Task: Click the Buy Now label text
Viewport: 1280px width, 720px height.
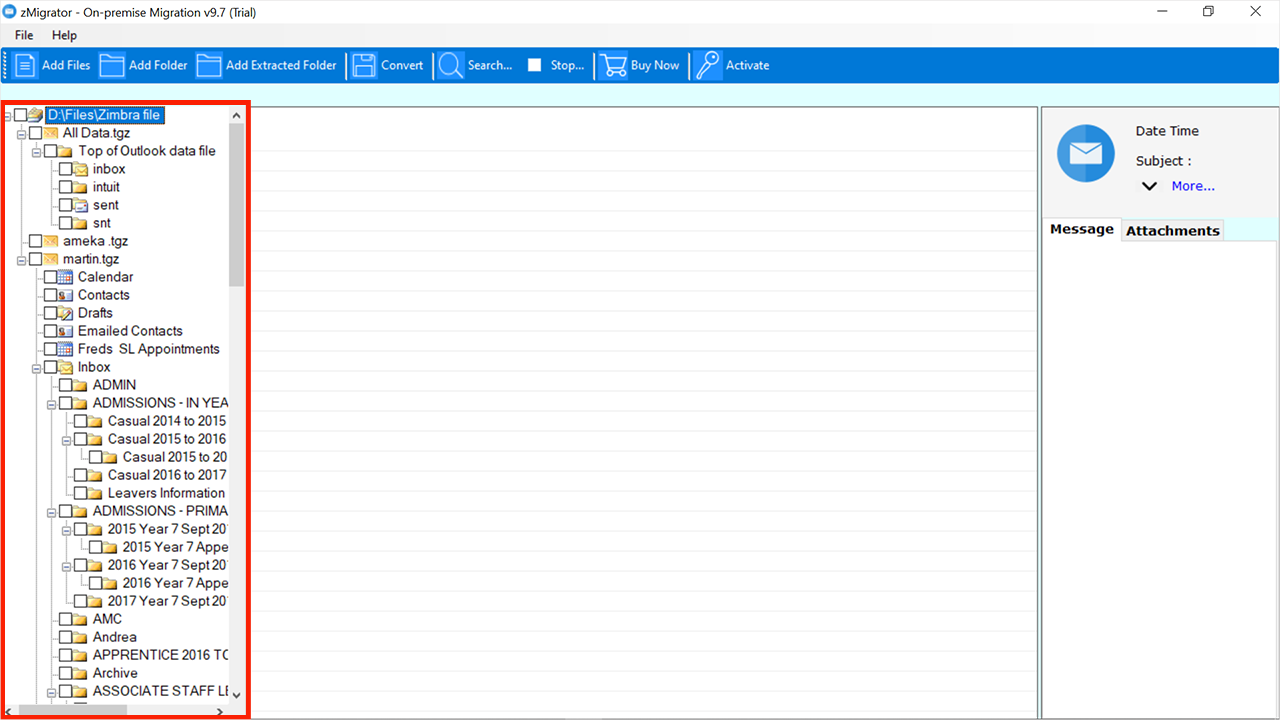Action: (655, 65)
